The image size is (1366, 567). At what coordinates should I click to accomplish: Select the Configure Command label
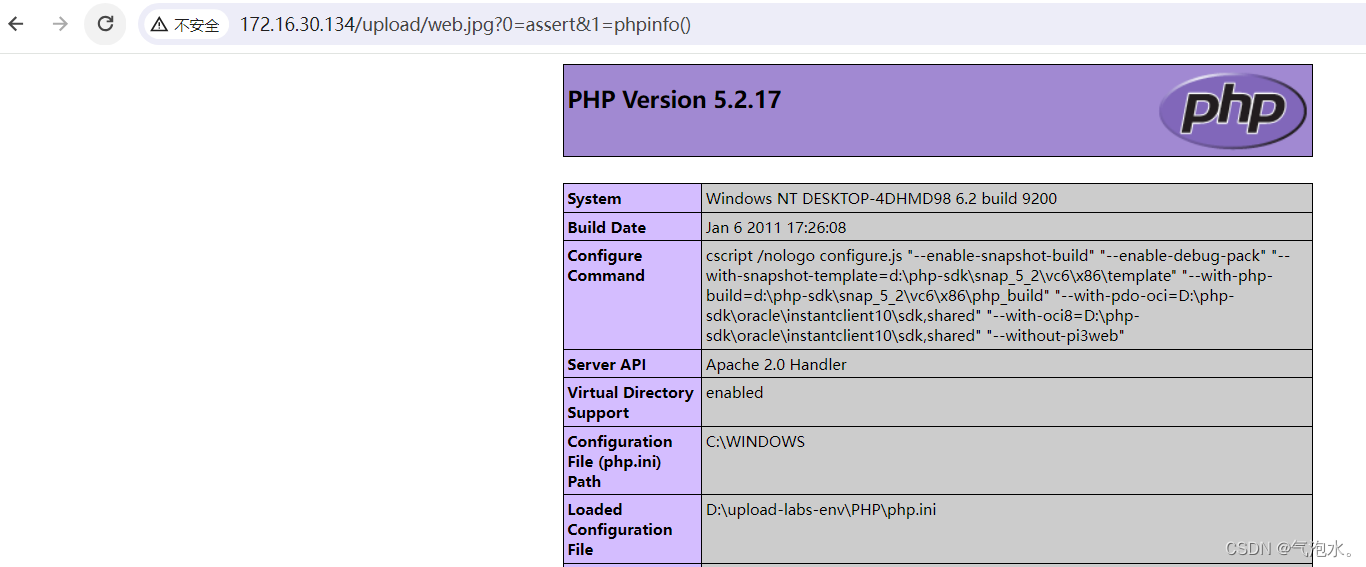tap(606, 265)
